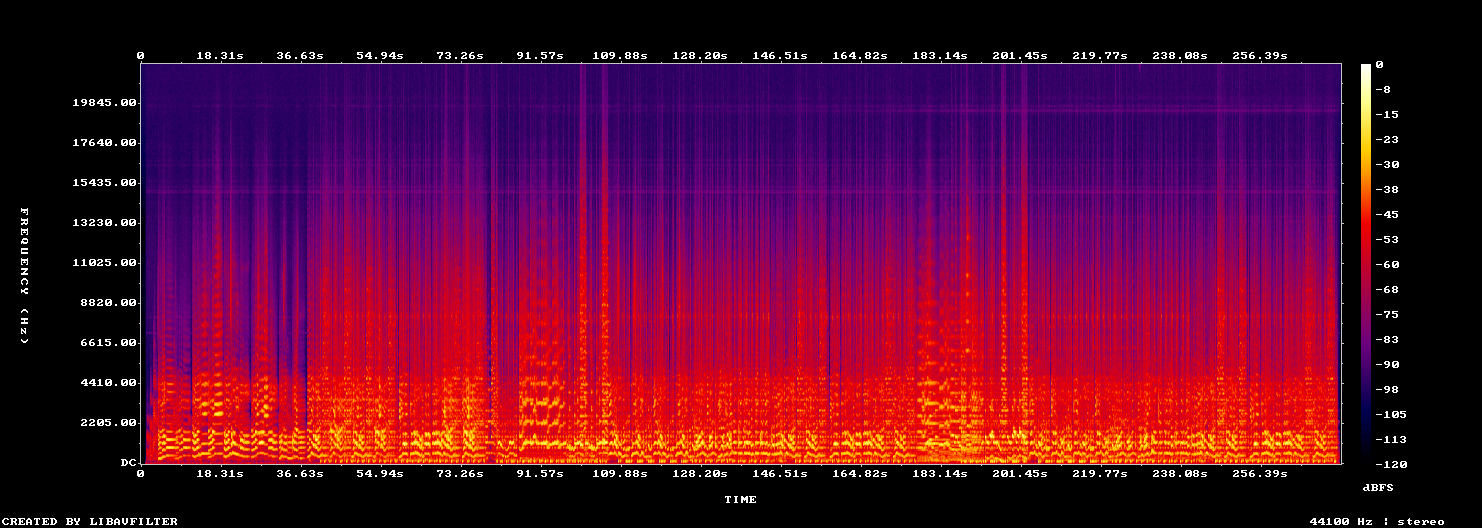This screenshot has height=528, width=1482.
Task: Click 36.63s on the upper time axis
Action: coord(300,55)
